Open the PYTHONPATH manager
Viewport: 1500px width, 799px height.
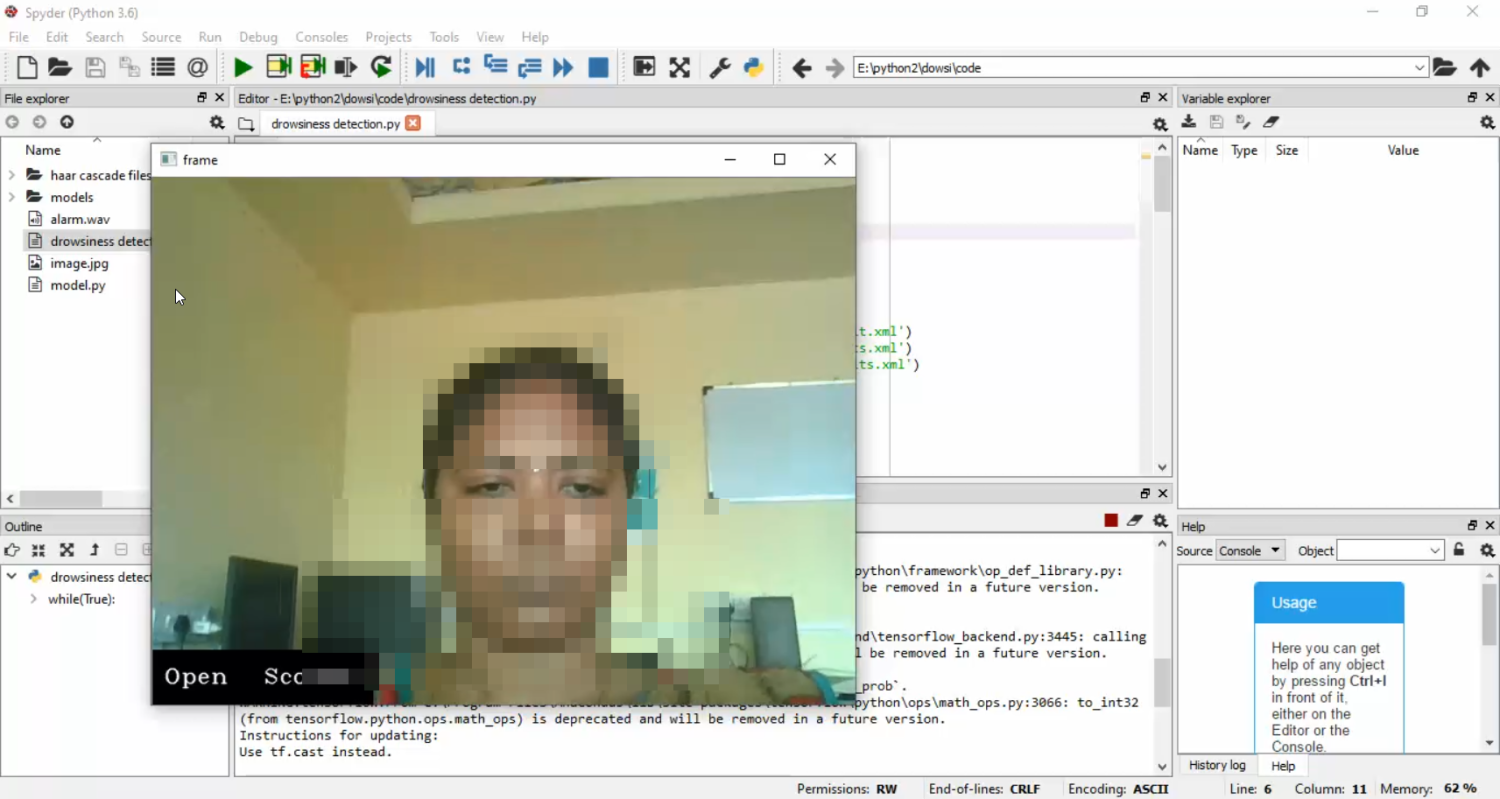click(754, 67)
